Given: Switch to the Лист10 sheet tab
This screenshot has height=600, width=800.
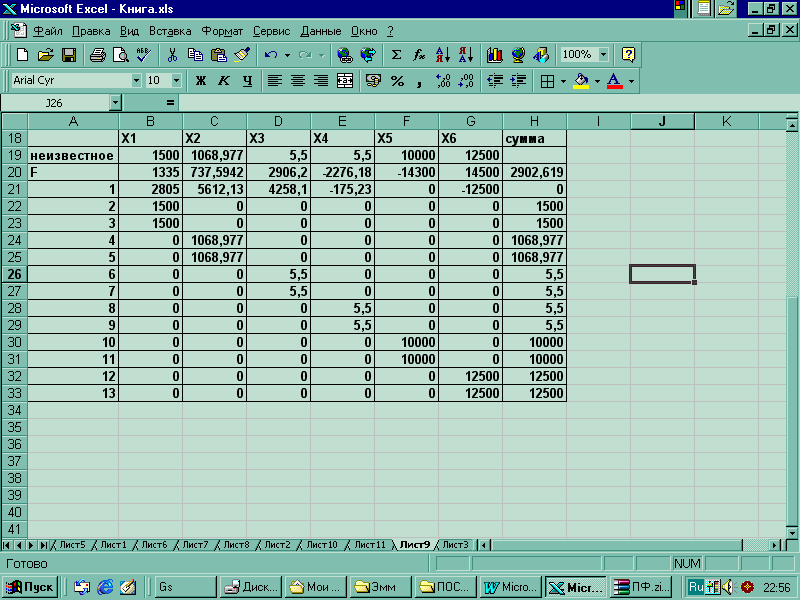Looking at the screenshot, I should coord(321,545).
